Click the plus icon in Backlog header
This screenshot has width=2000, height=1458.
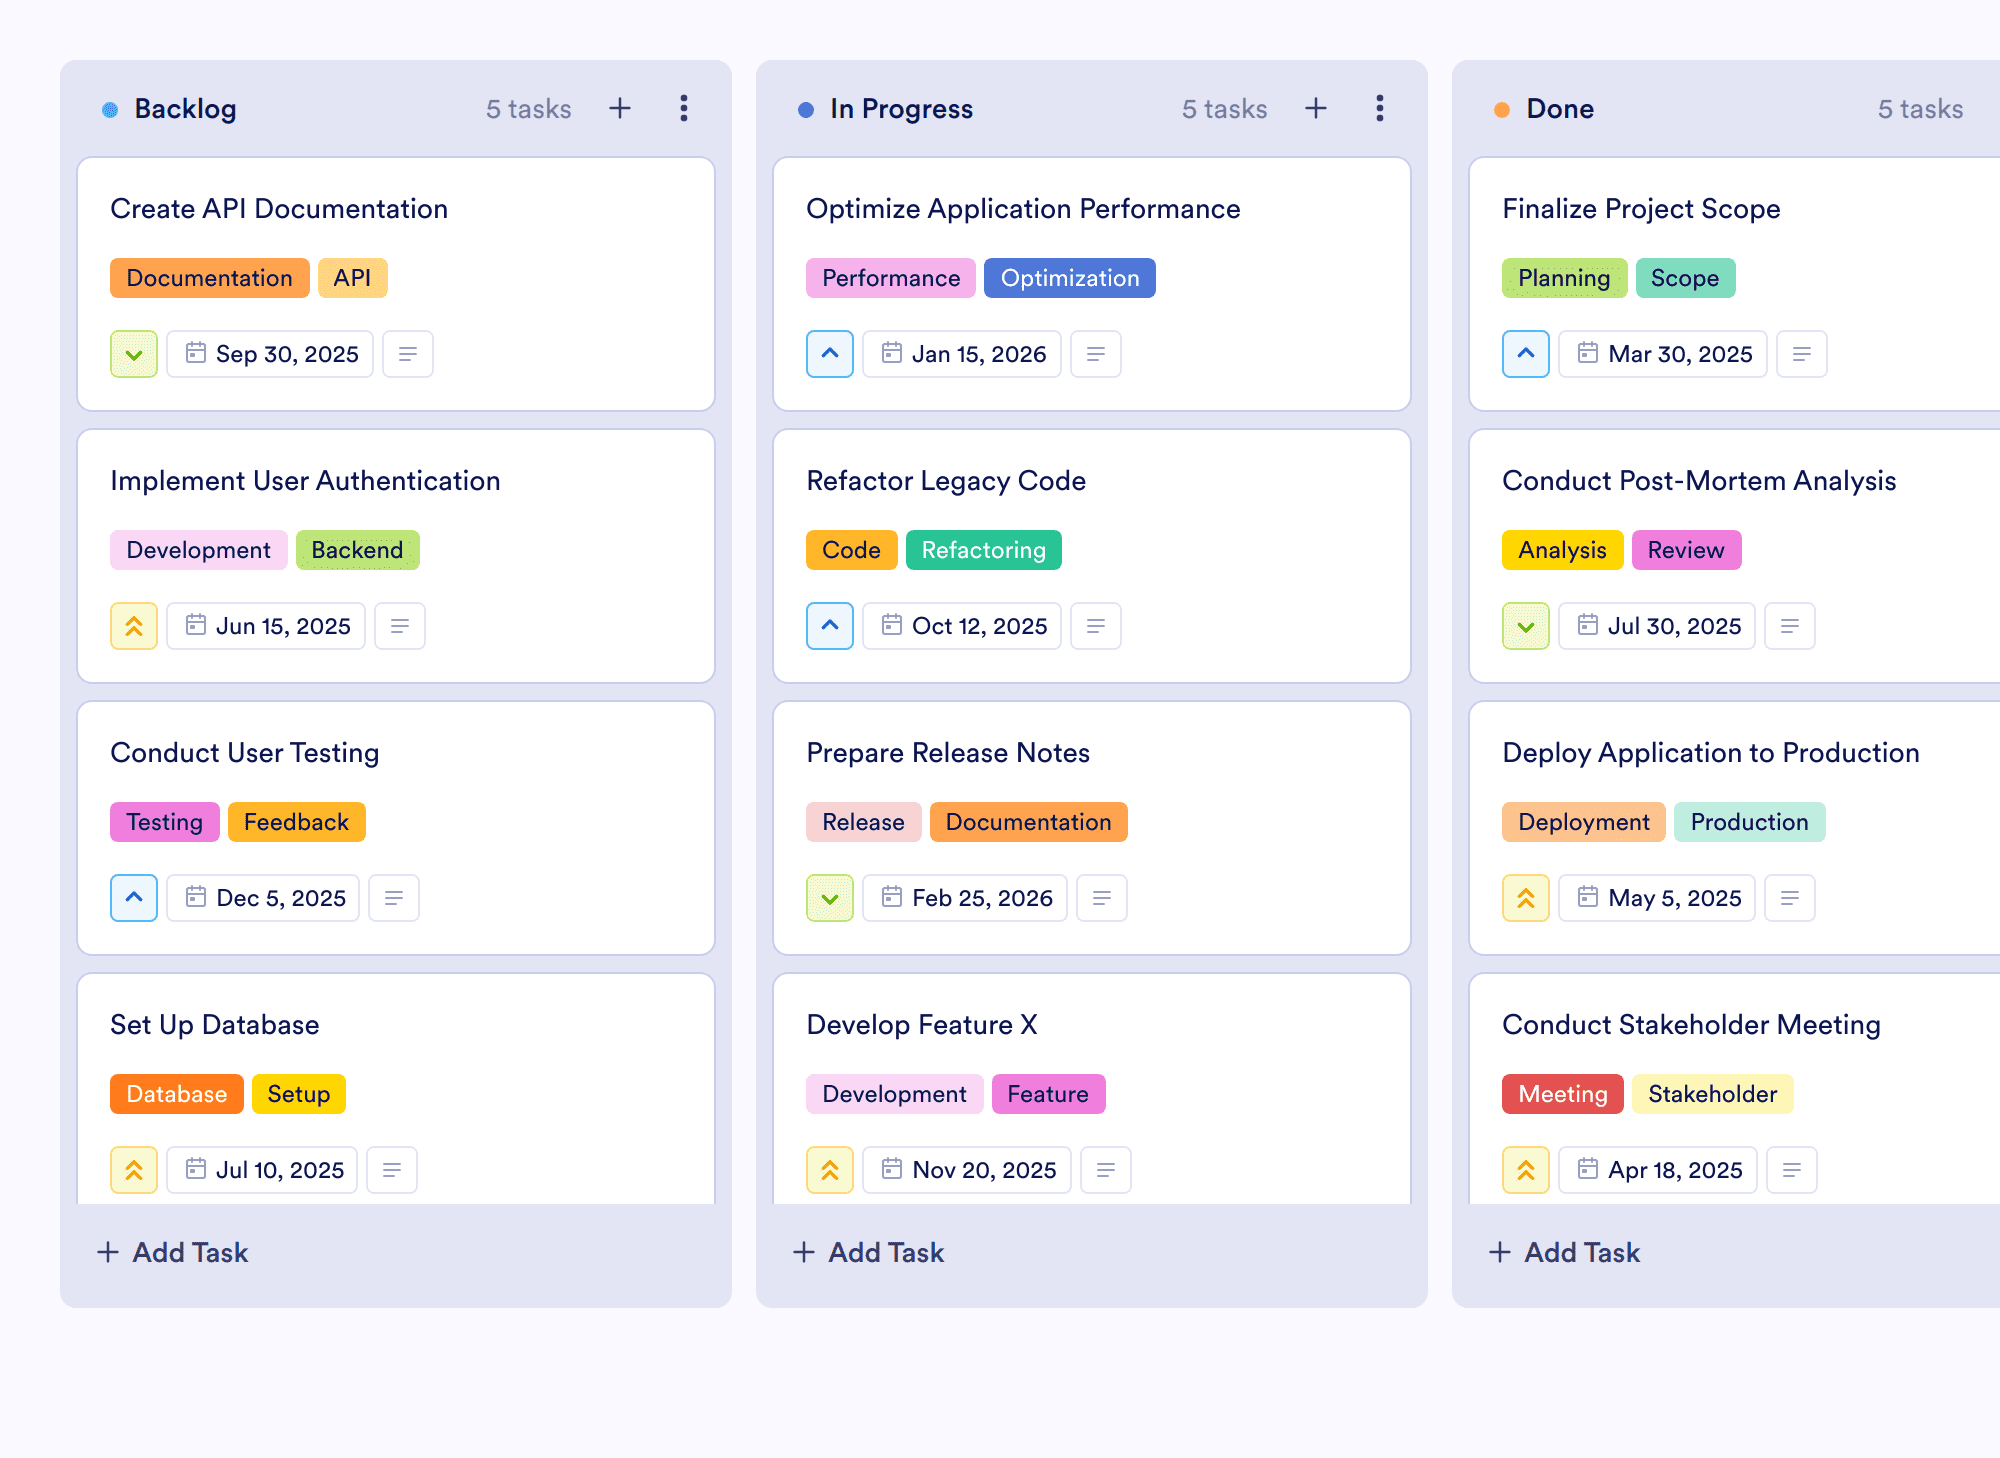[x=620, y=108]
